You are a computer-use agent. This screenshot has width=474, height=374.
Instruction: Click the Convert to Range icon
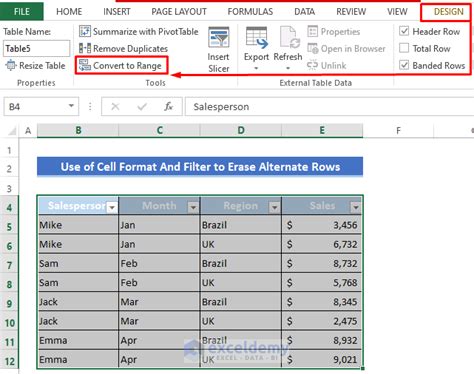pos(85,65)
